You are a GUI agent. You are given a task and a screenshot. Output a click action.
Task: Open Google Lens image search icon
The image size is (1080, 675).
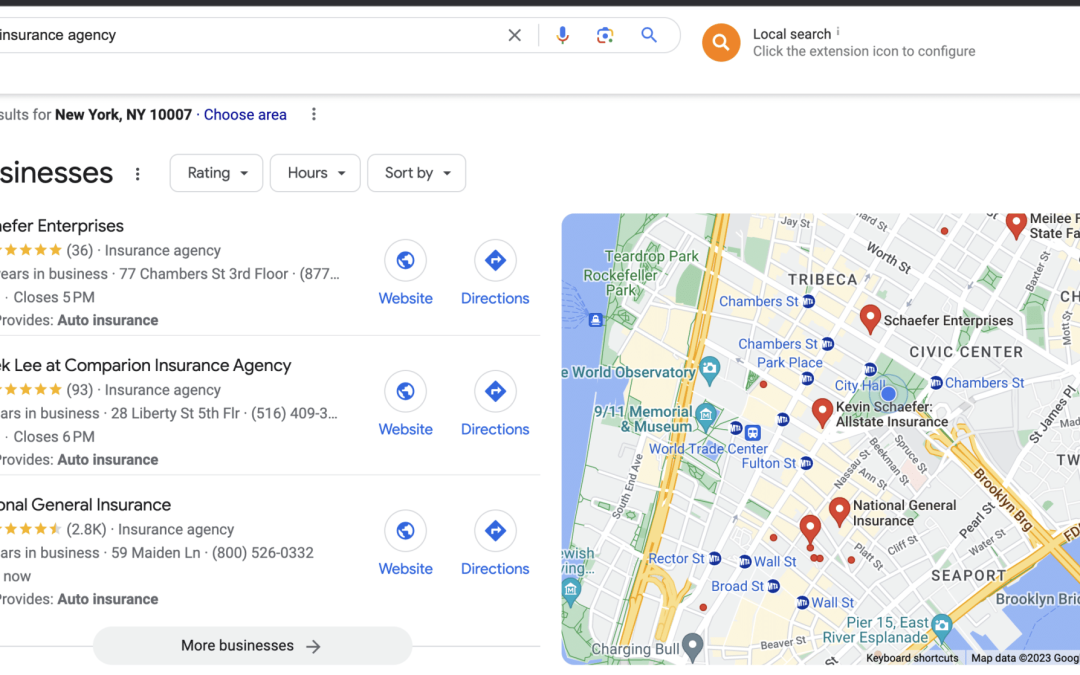[605, 35]
